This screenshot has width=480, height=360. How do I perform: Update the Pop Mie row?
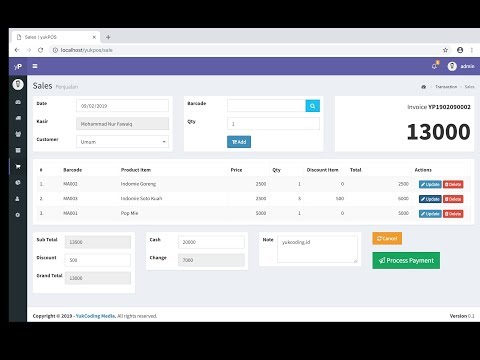pyautogui.click(x=430, y=214)
